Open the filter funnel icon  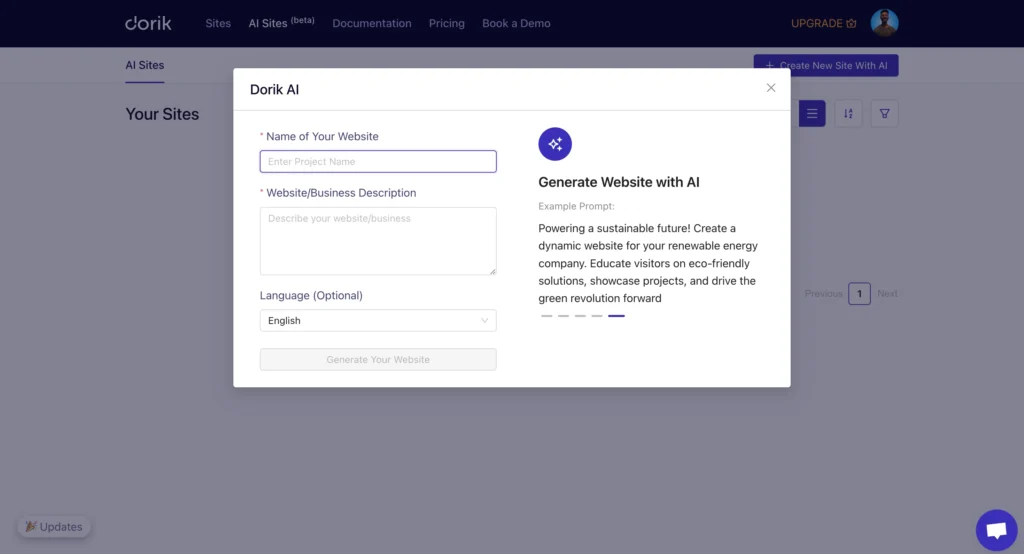click(884, 114)
